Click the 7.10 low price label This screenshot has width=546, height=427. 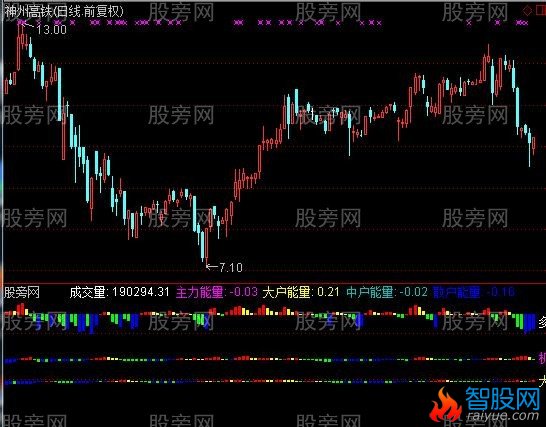click(x=231, y=267)
